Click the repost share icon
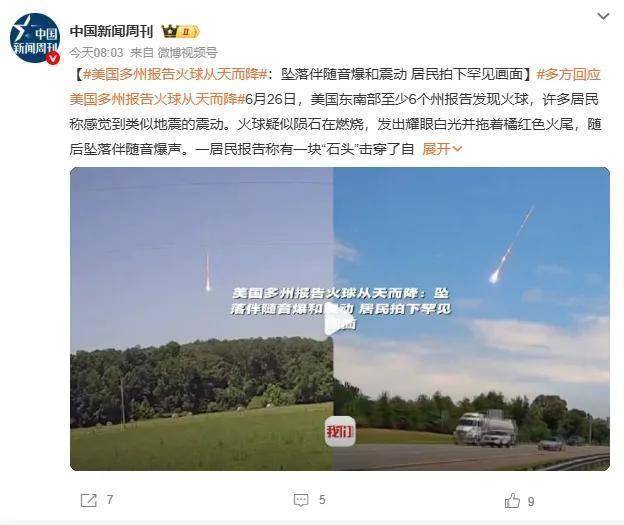This screenshot has width=624, height=525. tap(88, 500)
